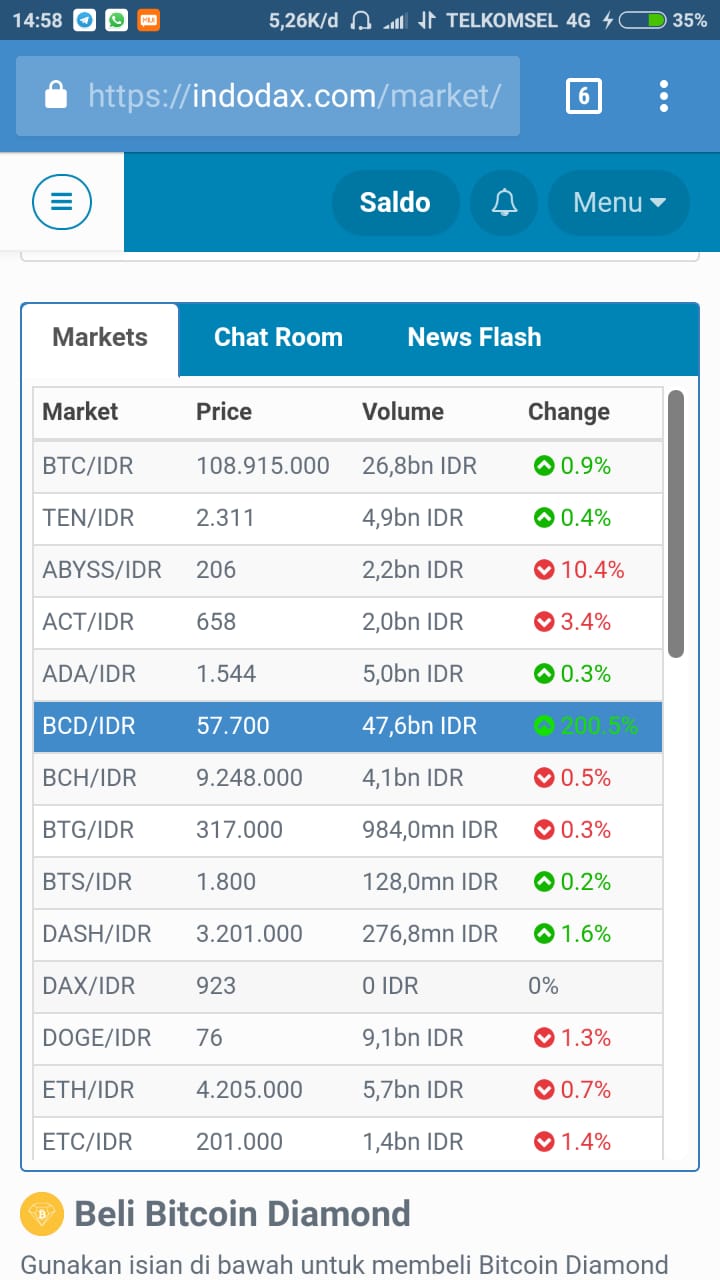Image resolution: width=720 pixels, height=1280 pixels.
Task: Open the browser tabs counter showing 6
Action: pyautogui.click(x=584, y=96)
